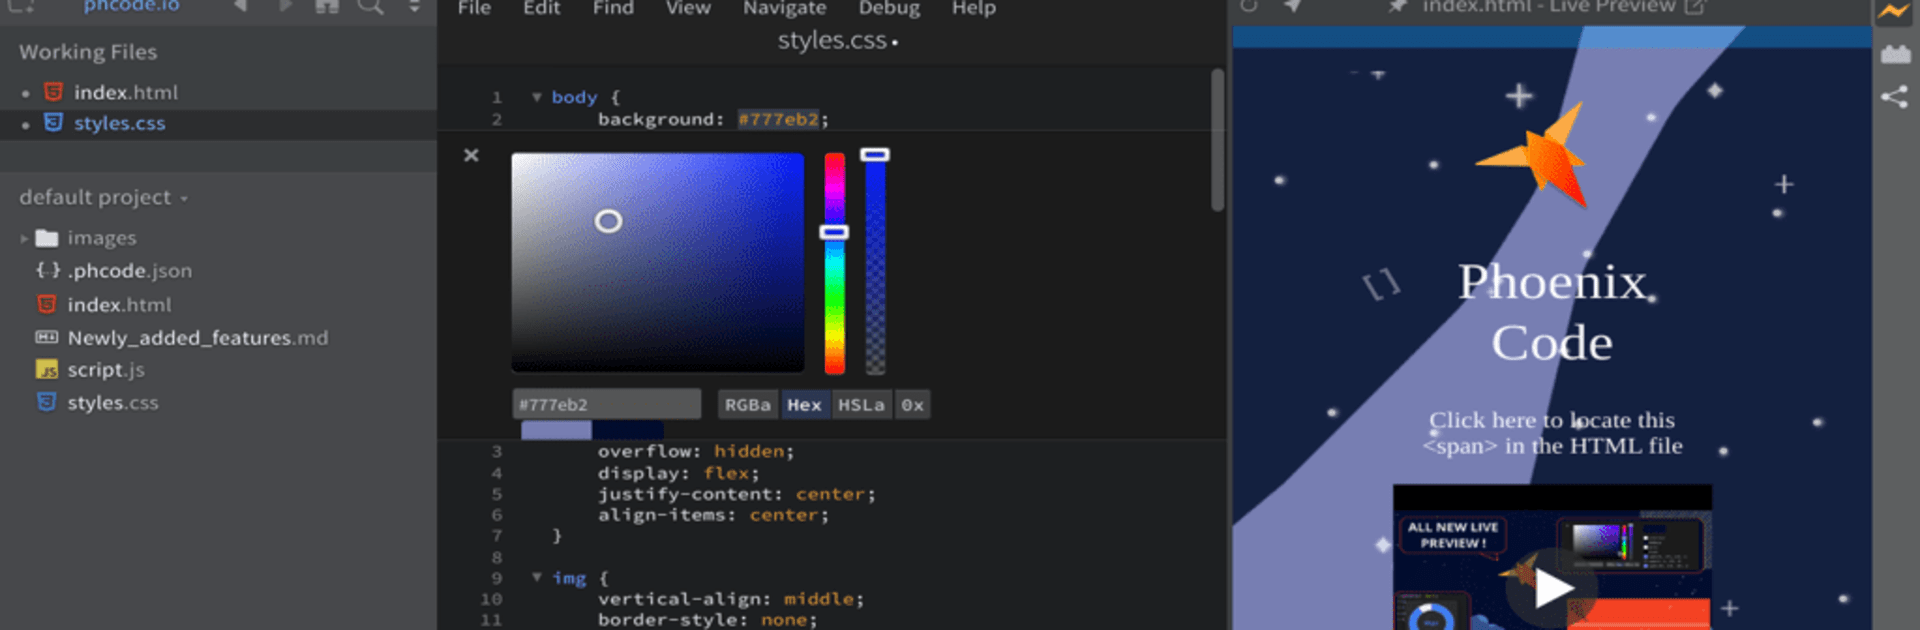Screen dimensions: 1920x630
Task: Click the Live Preview lightning icon
Action: click(x=1894, y=12)
